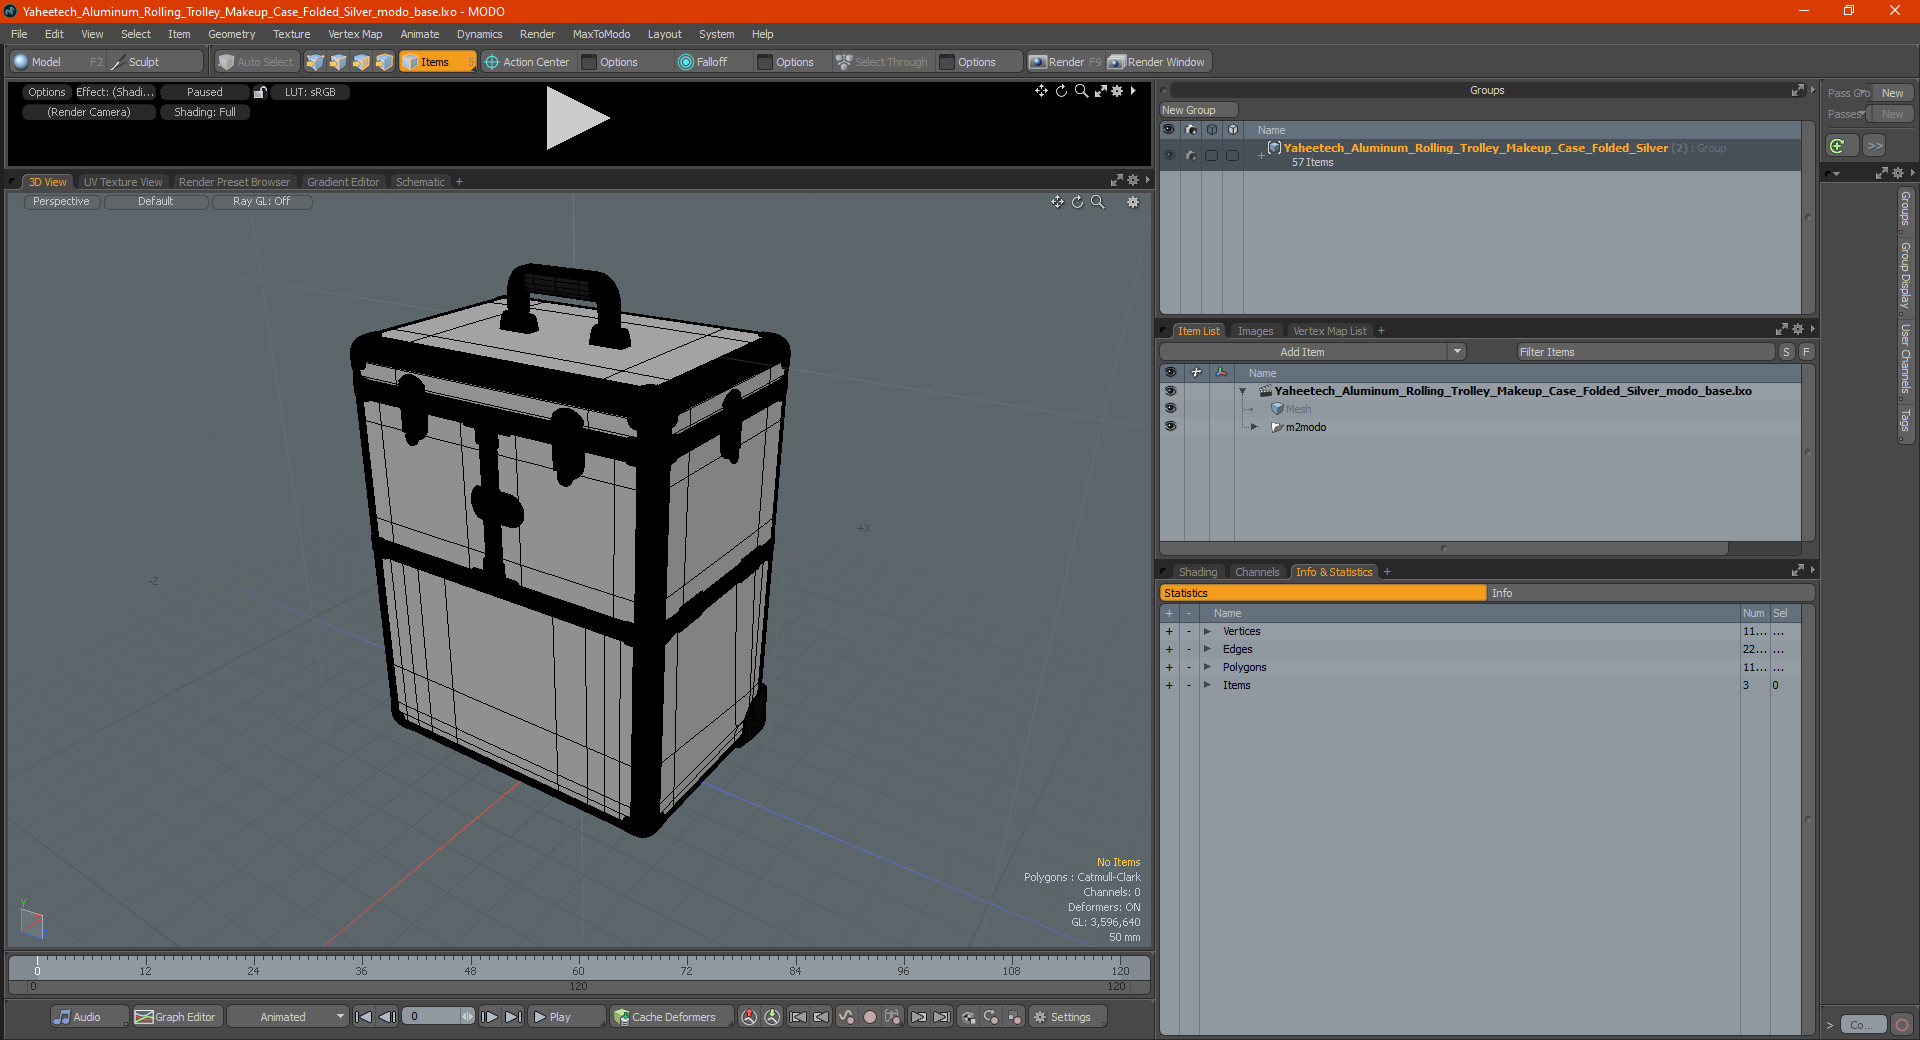
Task: Toggle the Items 3 Sel value
Action: click(x=1776, y=685)
